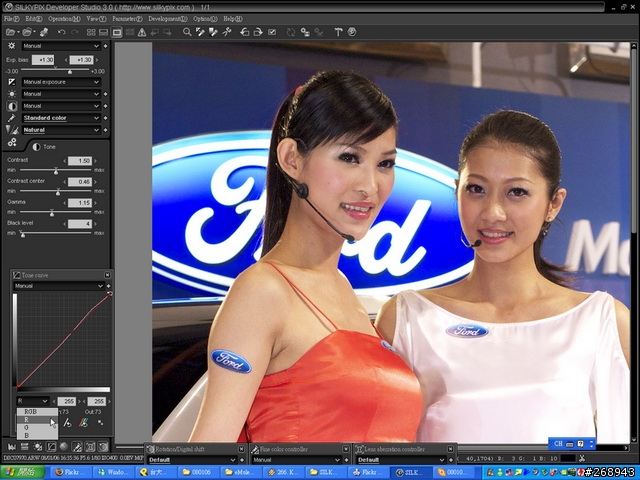
Task: Open the exposure Manual taste dropdown
Action: pyautogui.click(x=61, y=46)
